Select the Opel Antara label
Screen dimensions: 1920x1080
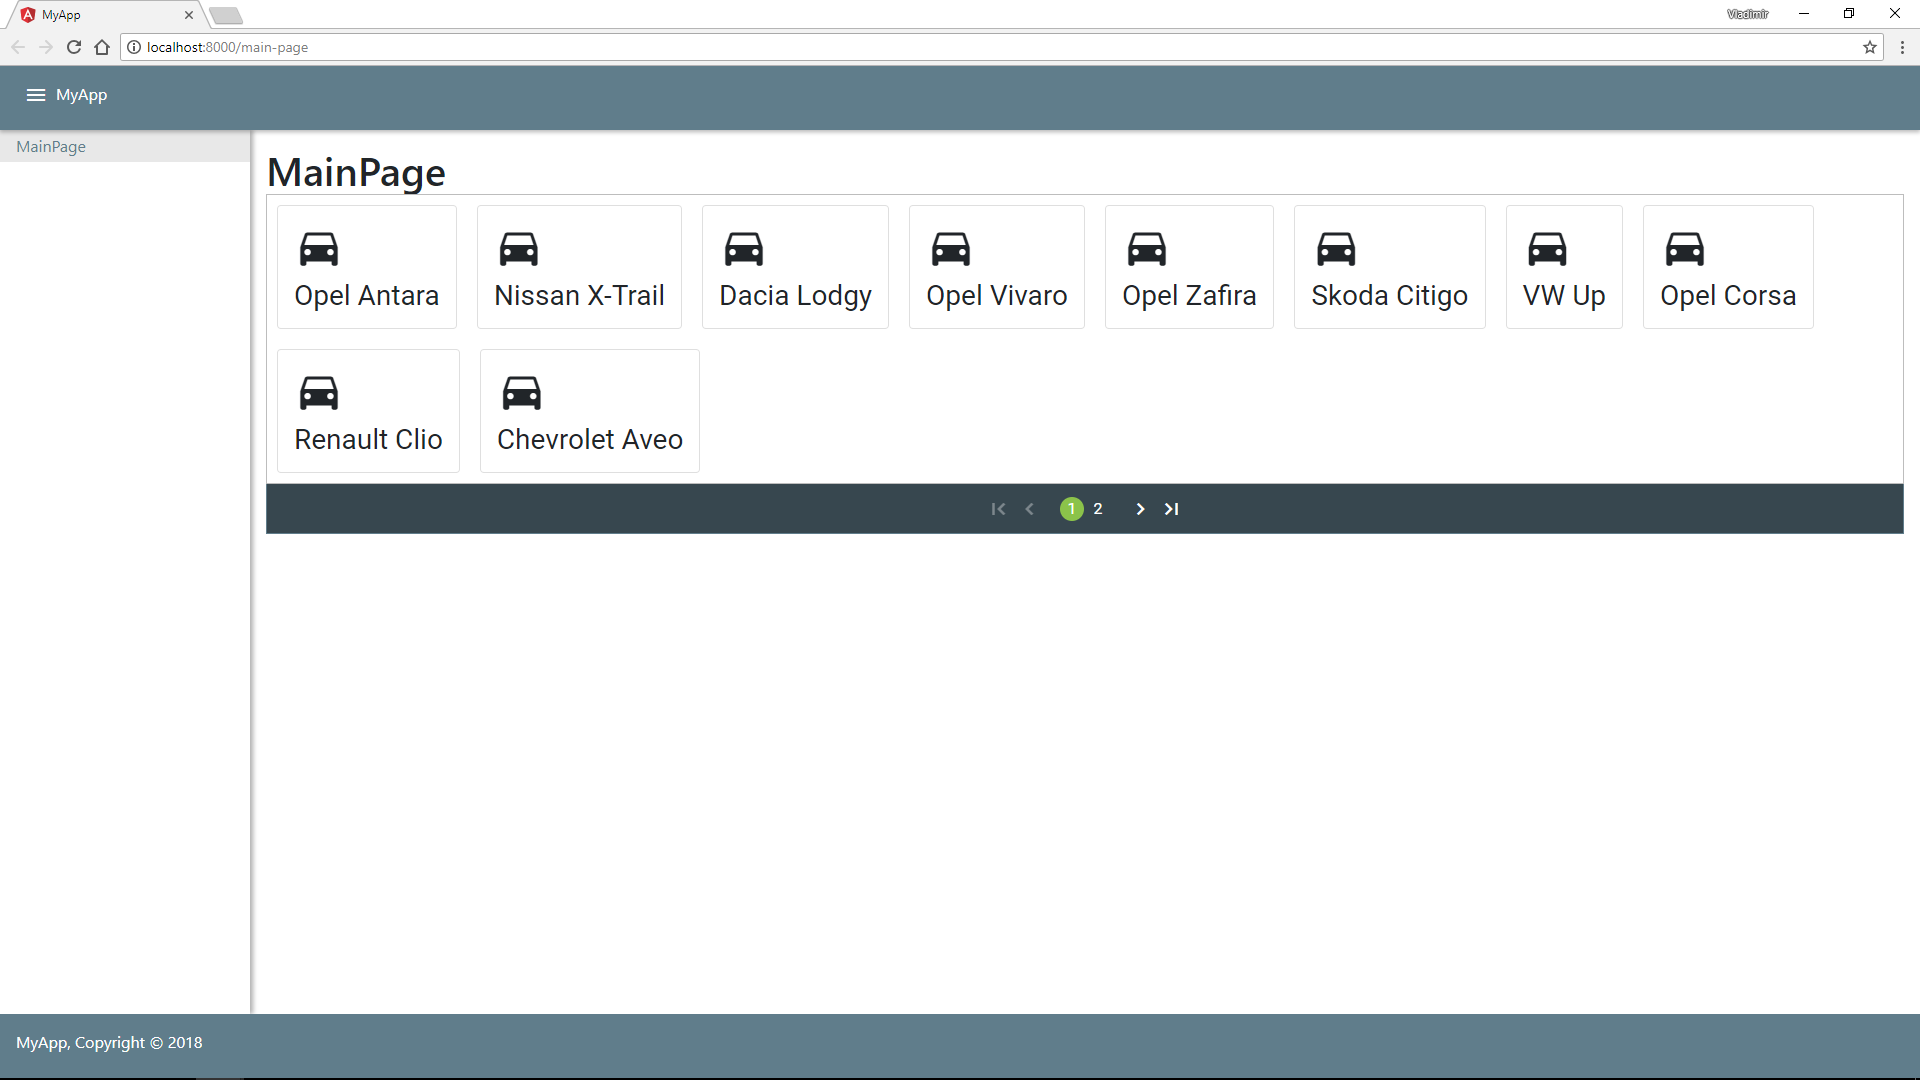click(367, 296)
